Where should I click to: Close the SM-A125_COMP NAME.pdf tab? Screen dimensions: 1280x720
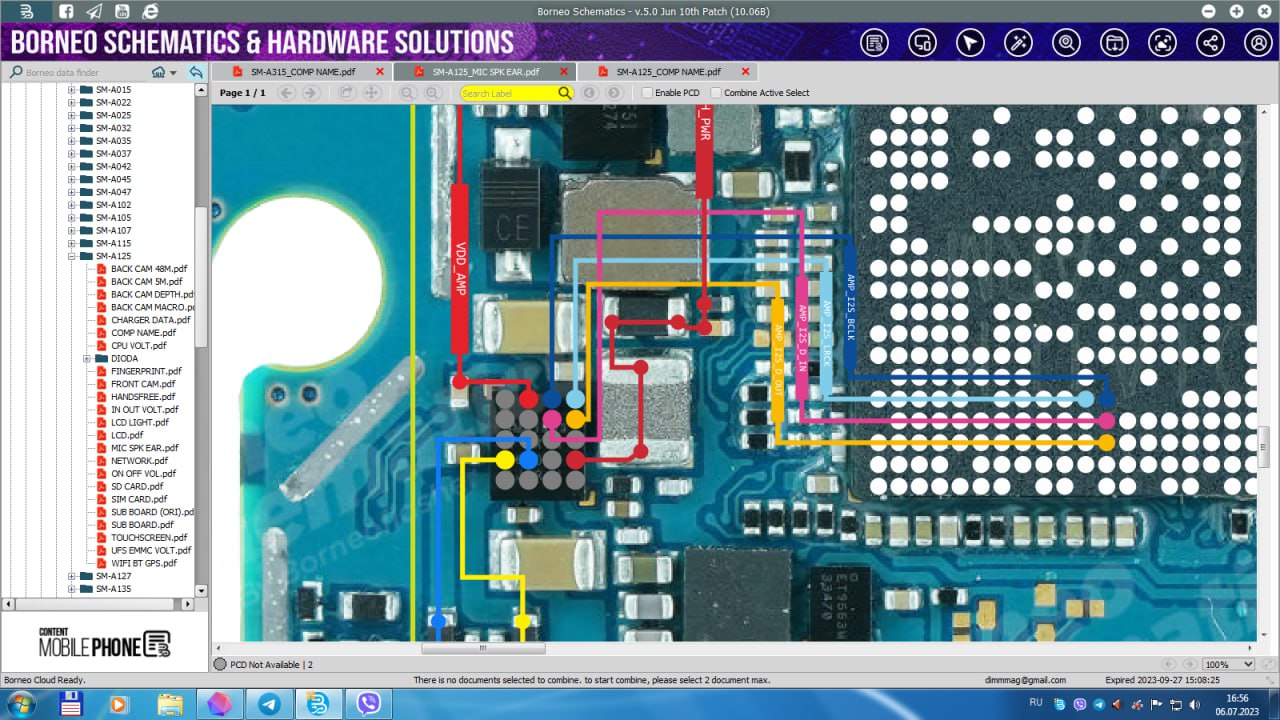[x=745, y=72]
